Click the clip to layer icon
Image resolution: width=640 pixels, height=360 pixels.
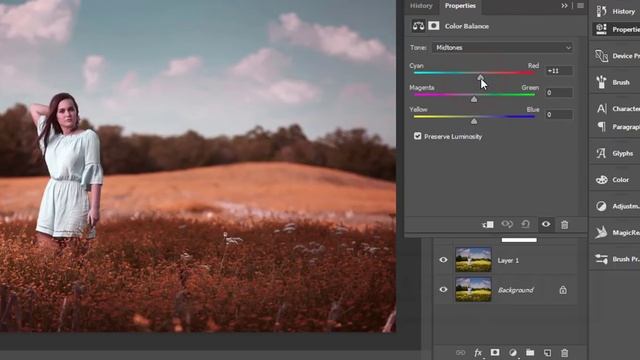coord(488,224)
